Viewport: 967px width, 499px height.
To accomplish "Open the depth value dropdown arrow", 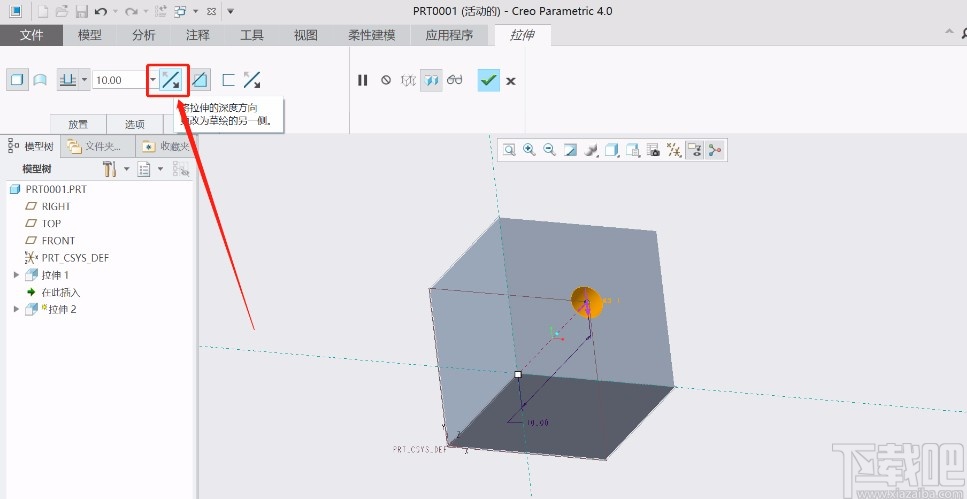I will [x=152, y=80].
